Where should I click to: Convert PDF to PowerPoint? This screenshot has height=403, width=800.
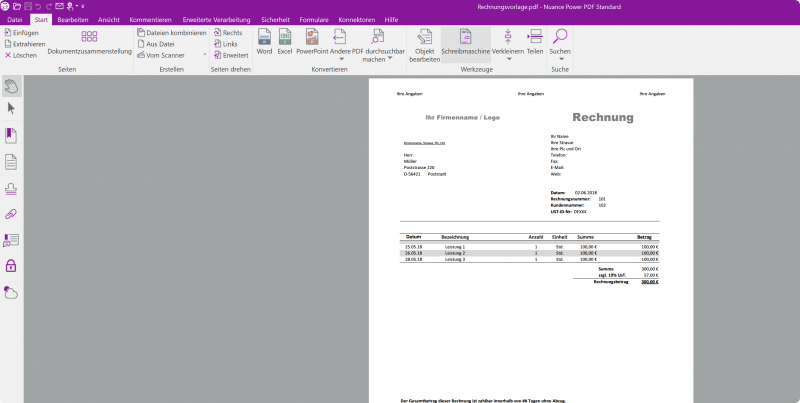312,42
